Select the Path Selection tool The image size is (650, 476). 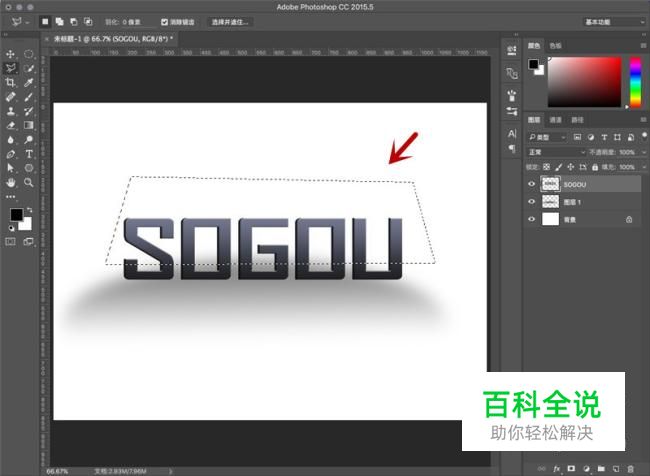pos(10,168)
